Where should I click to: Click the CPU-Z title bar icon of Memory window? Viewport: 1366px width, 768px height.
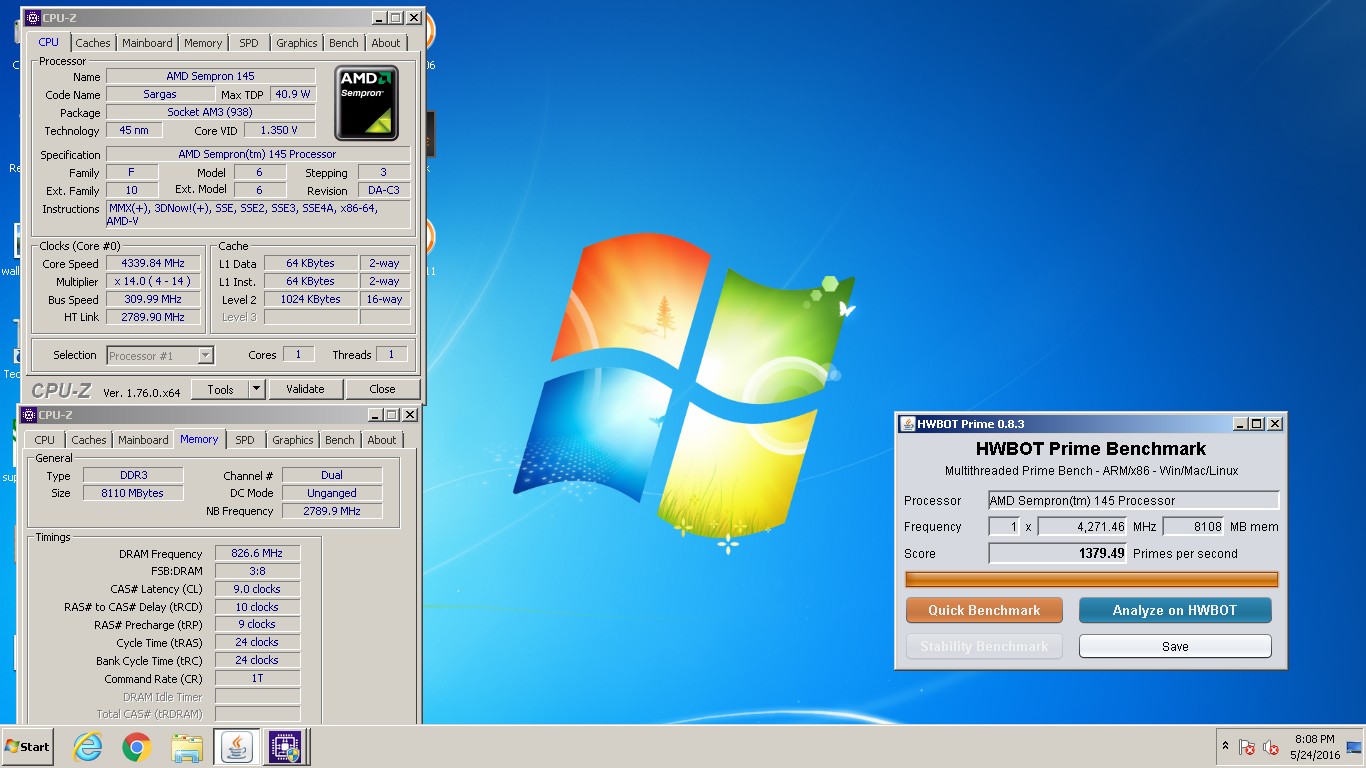[x=29, y=415]
